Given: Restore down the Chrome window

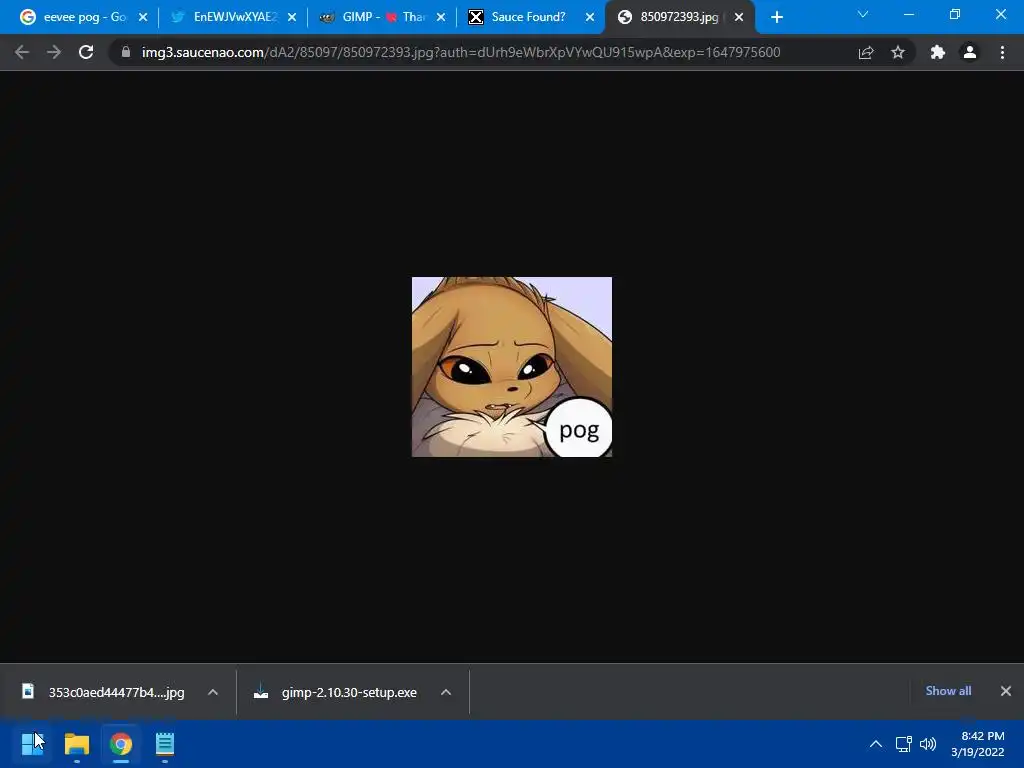Looking at the screenshot, I should [x=955, y=14].
